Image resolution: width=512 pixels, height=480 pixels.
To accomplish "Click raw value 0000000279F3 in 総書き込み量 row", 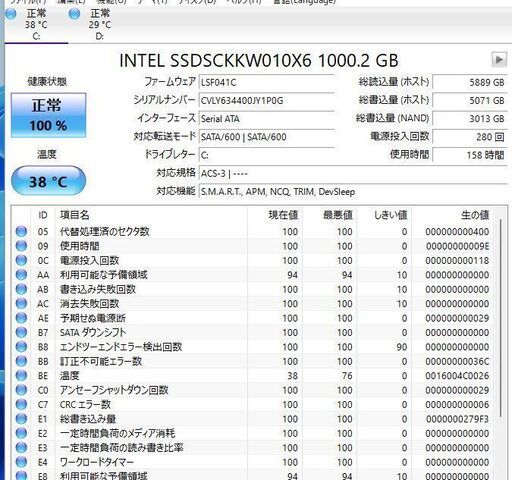I will pyautogui.click(x=457, y=419).
